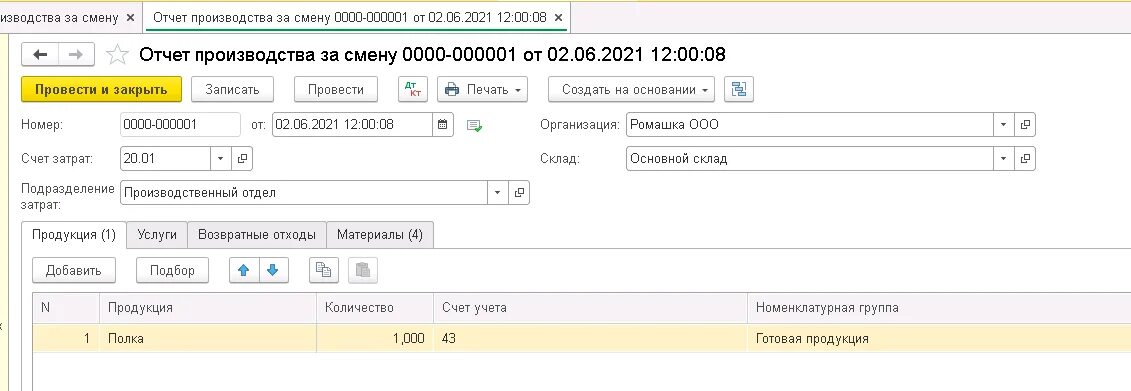1131x391 pixels.
Task: Open the Основной склад warehouse form icon
Action: (x=1025, y=159)
